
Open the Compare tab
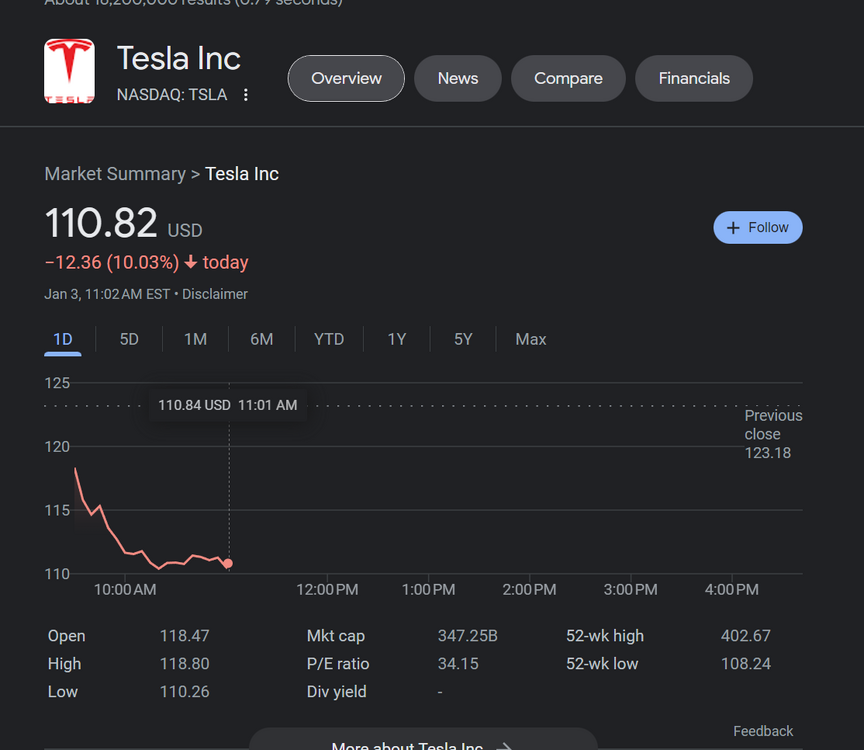568,79
